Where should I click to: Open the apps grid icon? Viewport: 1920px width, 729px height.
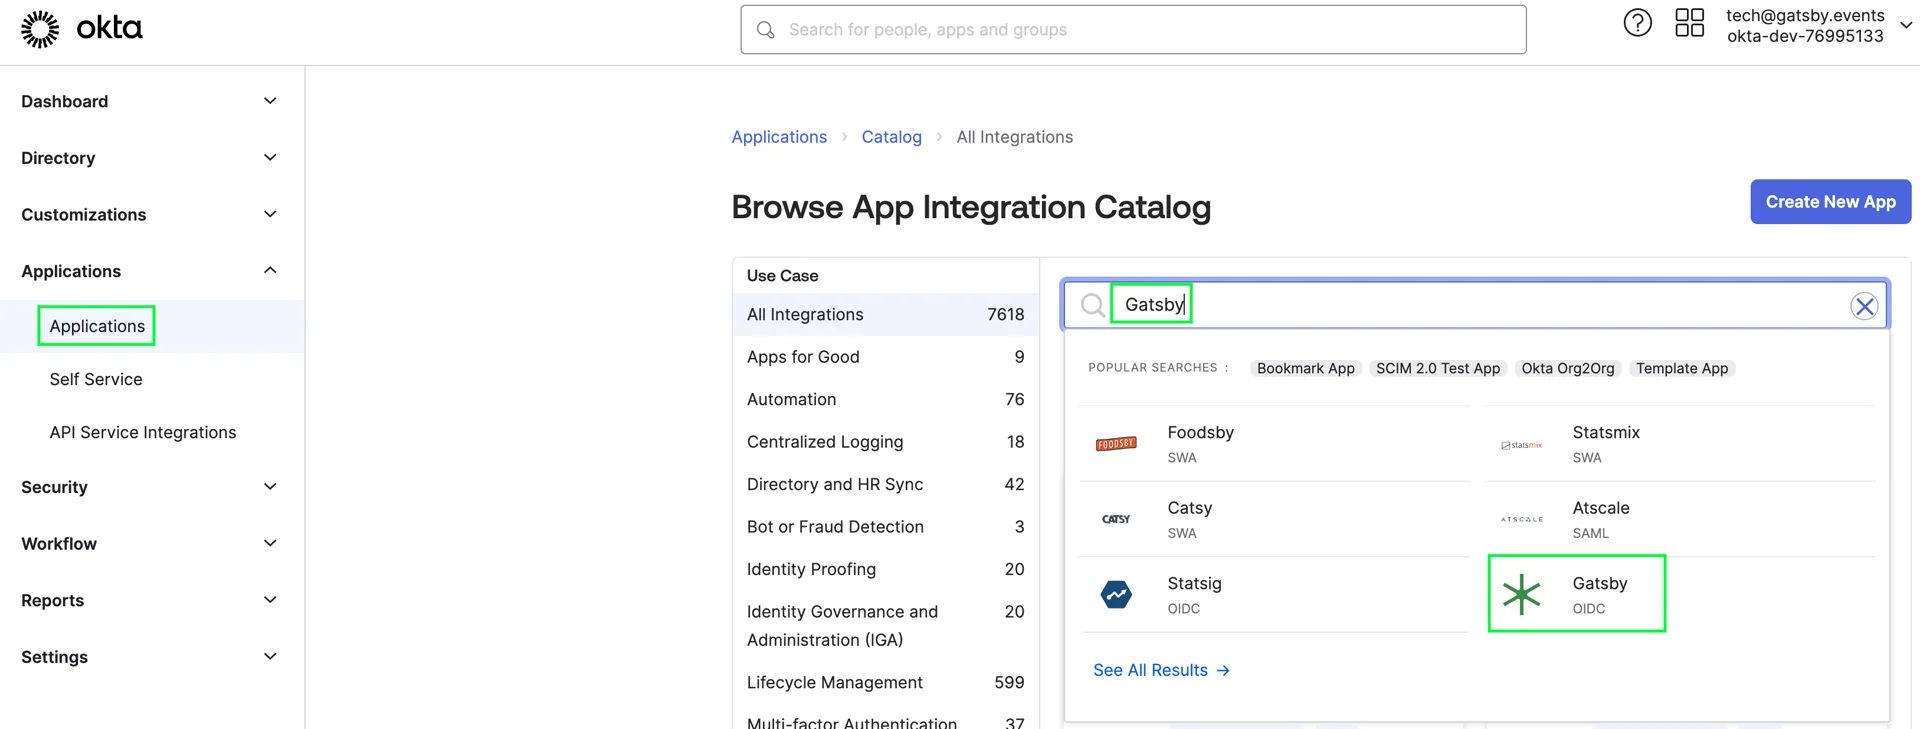1689,23
